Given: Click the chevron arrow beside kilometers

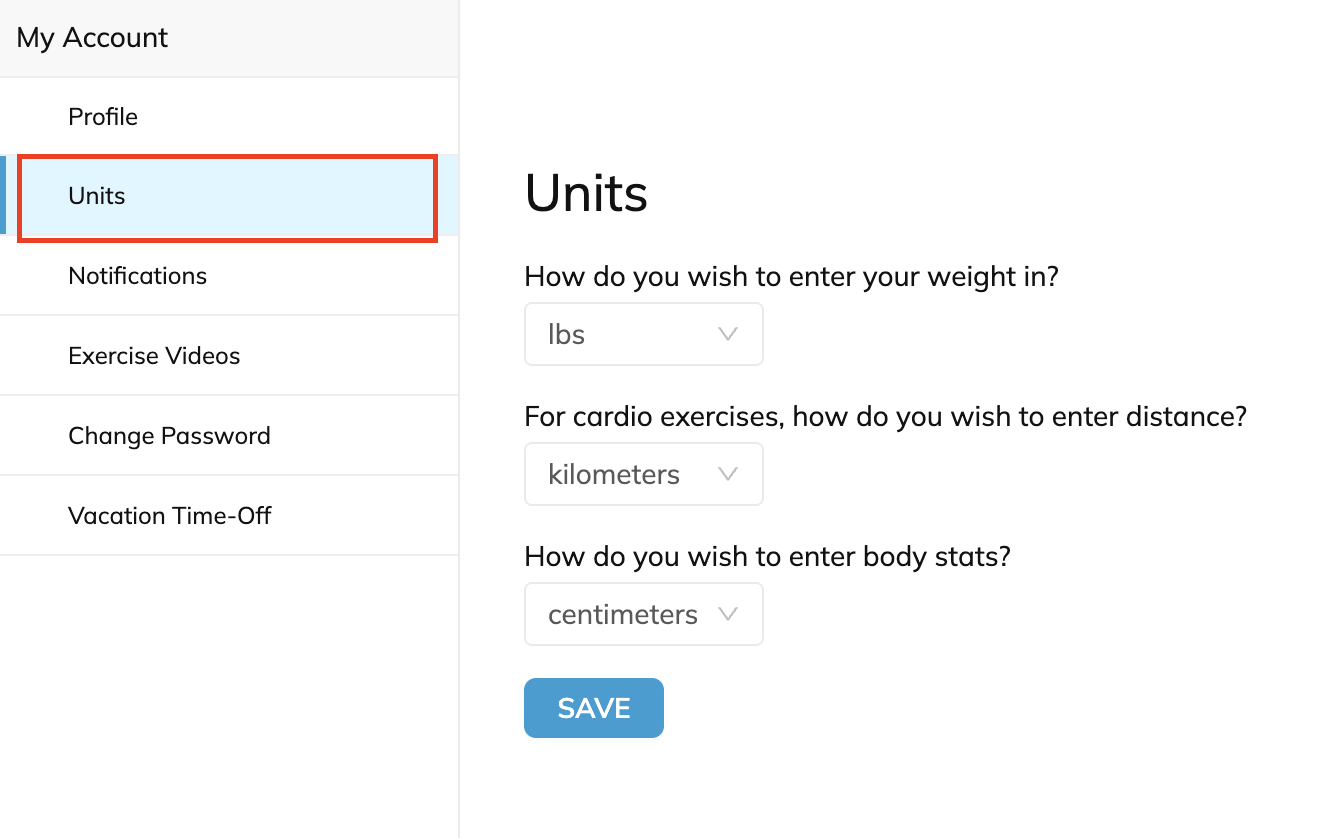Looking at the screenshot, I should click(728, 474).
